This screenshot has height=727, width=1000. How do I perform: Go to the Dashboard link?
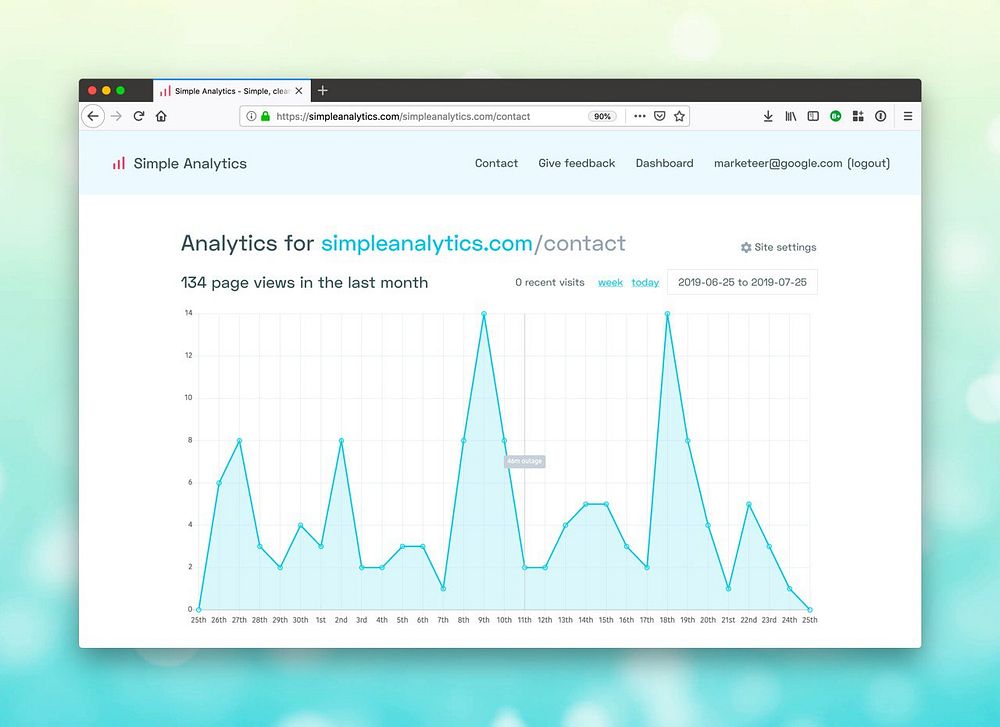point(665,163)
